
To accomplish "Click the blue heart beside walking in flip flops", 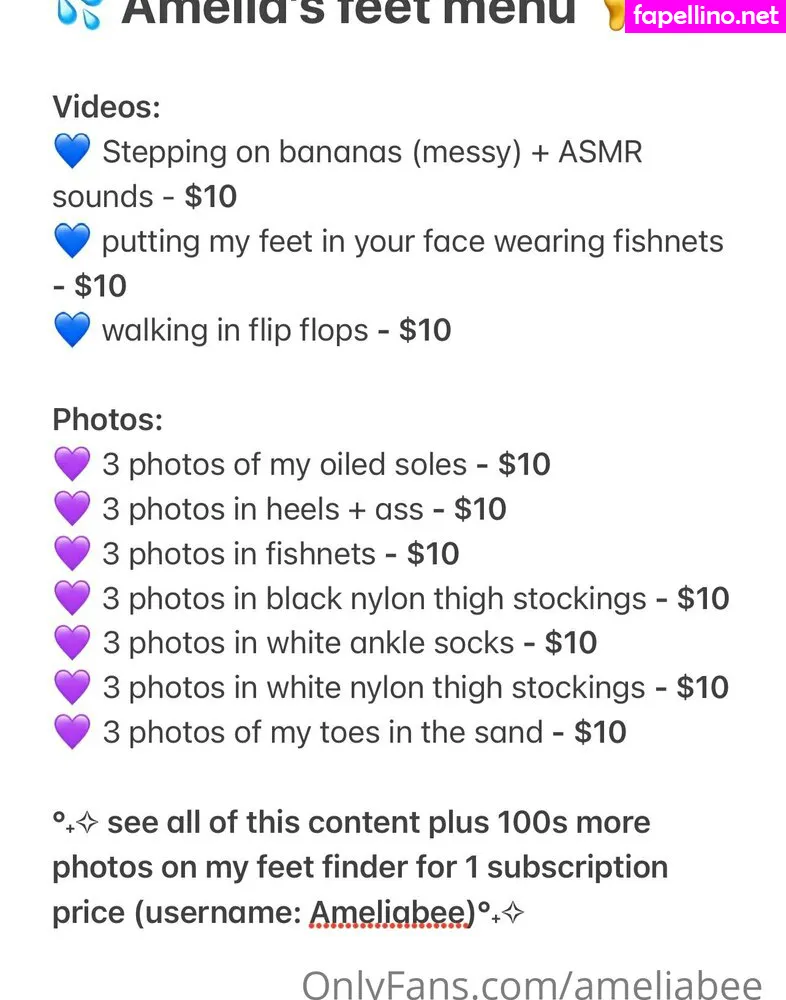I will point(71,331).
